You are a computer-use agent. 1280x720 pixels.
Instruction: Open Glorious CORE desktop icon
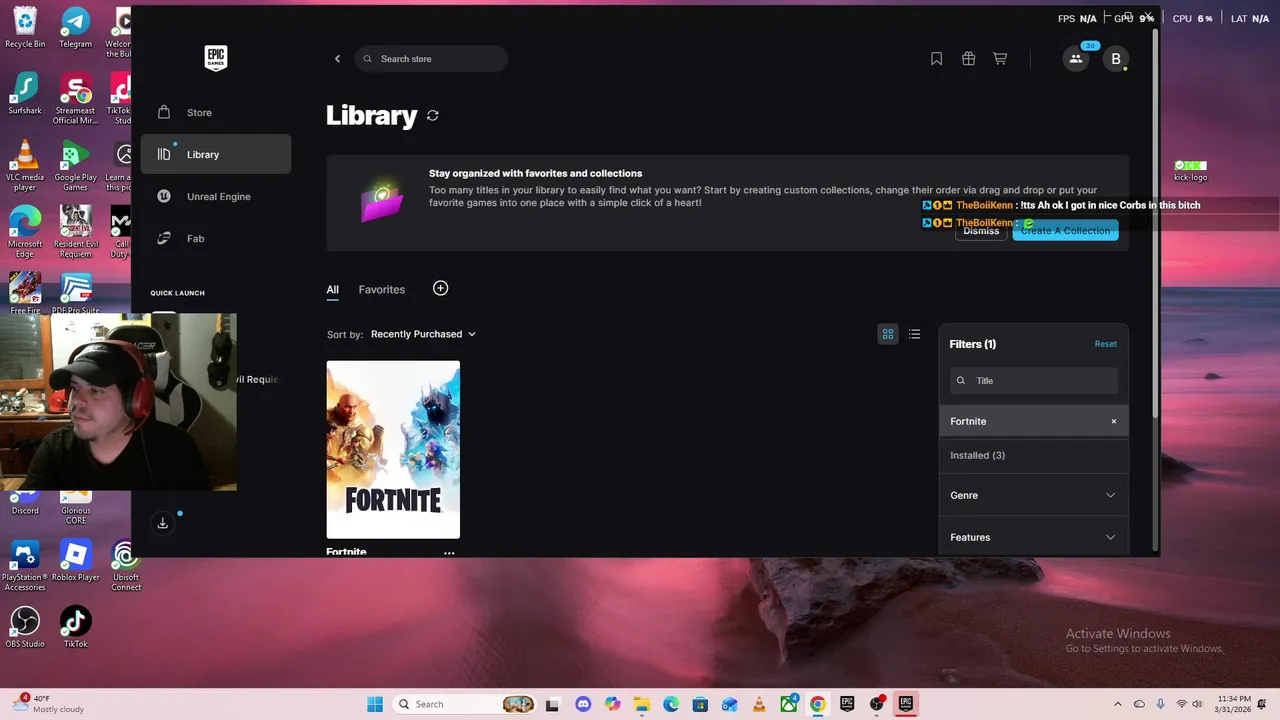click(x=75, y=508)
